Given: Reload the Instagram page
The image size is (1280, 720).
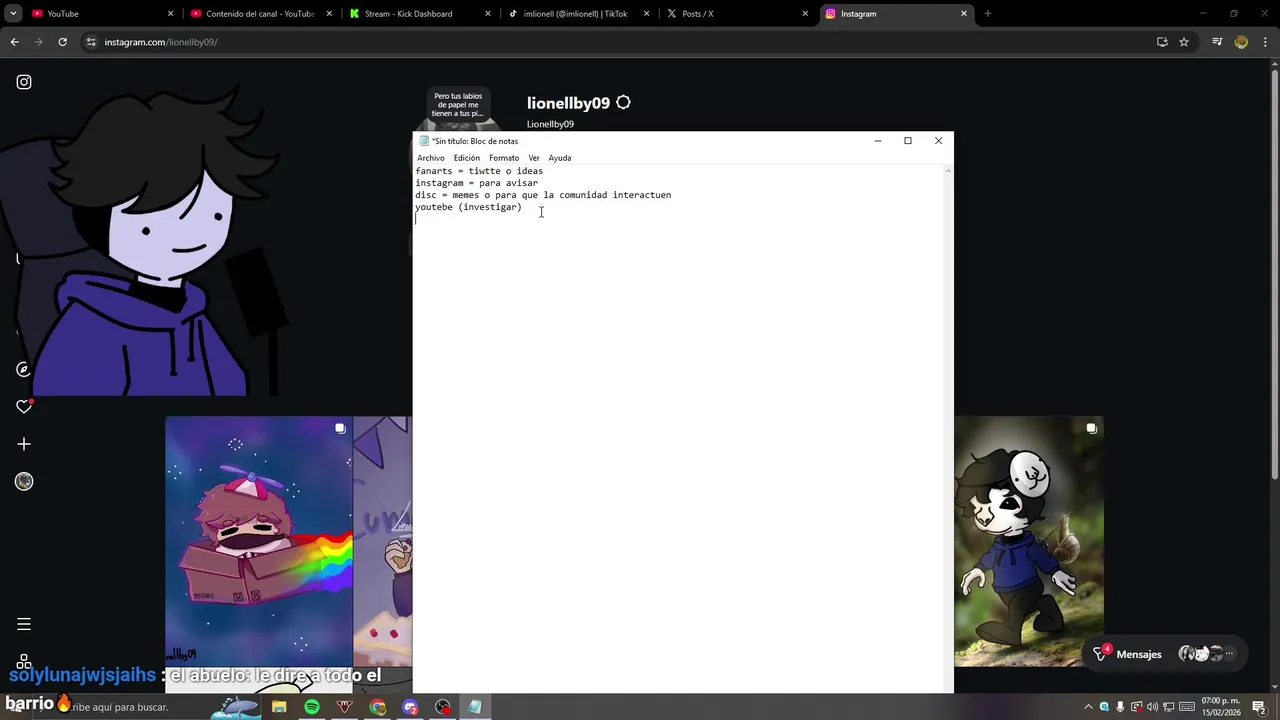Looking at the screenshot, I should click(62, 42).
